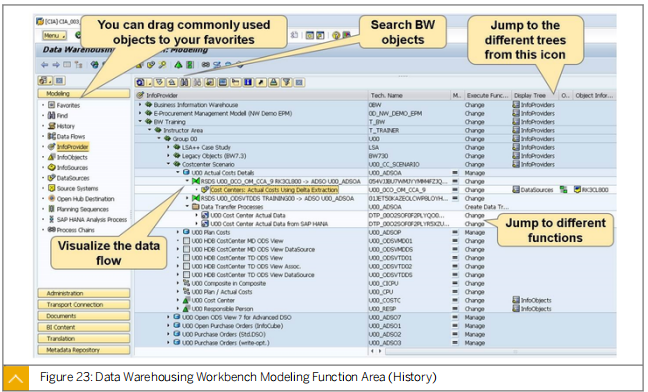Image resolution: width=648 pixels, height=392 pixels.
Task: Click the back arrow in the top toolbar
Action: tap(45, 65)
